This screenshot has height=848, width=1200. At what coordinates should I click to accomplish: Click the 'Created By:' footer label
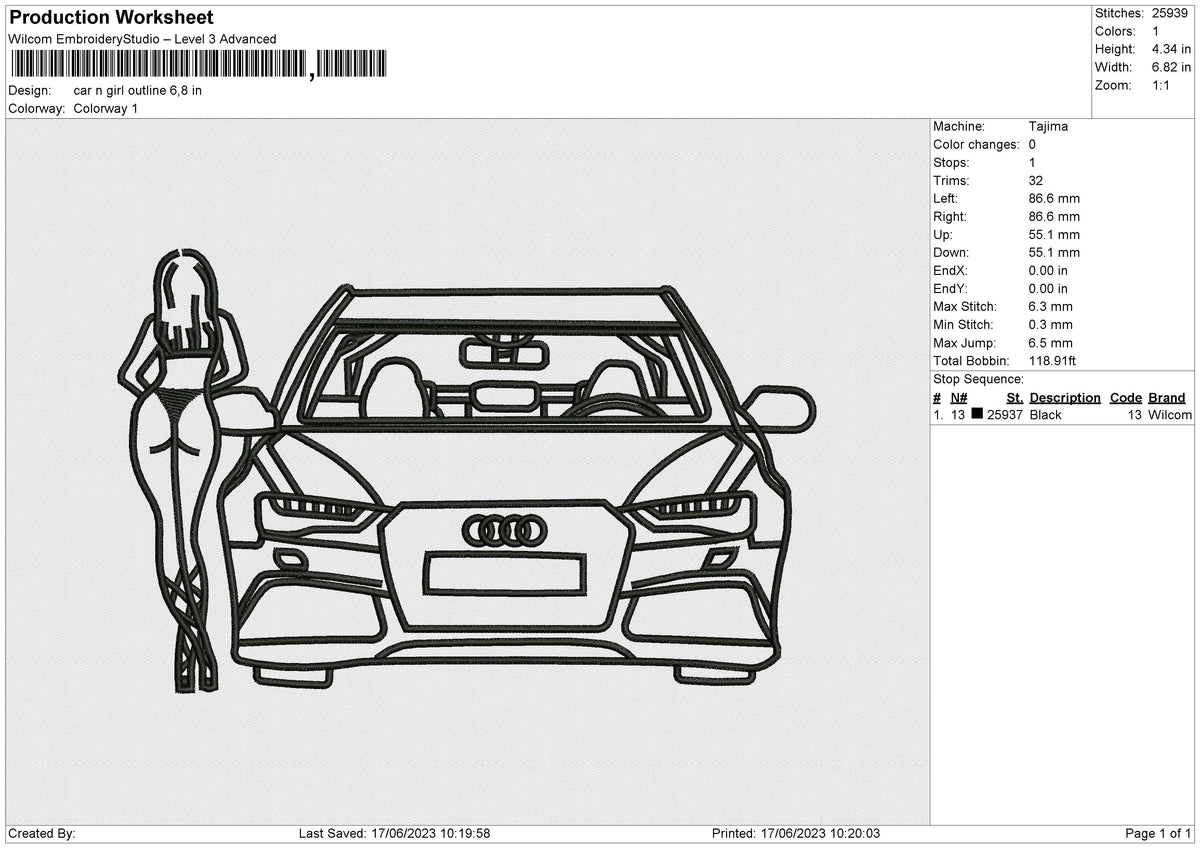click(x=42, y=833)
